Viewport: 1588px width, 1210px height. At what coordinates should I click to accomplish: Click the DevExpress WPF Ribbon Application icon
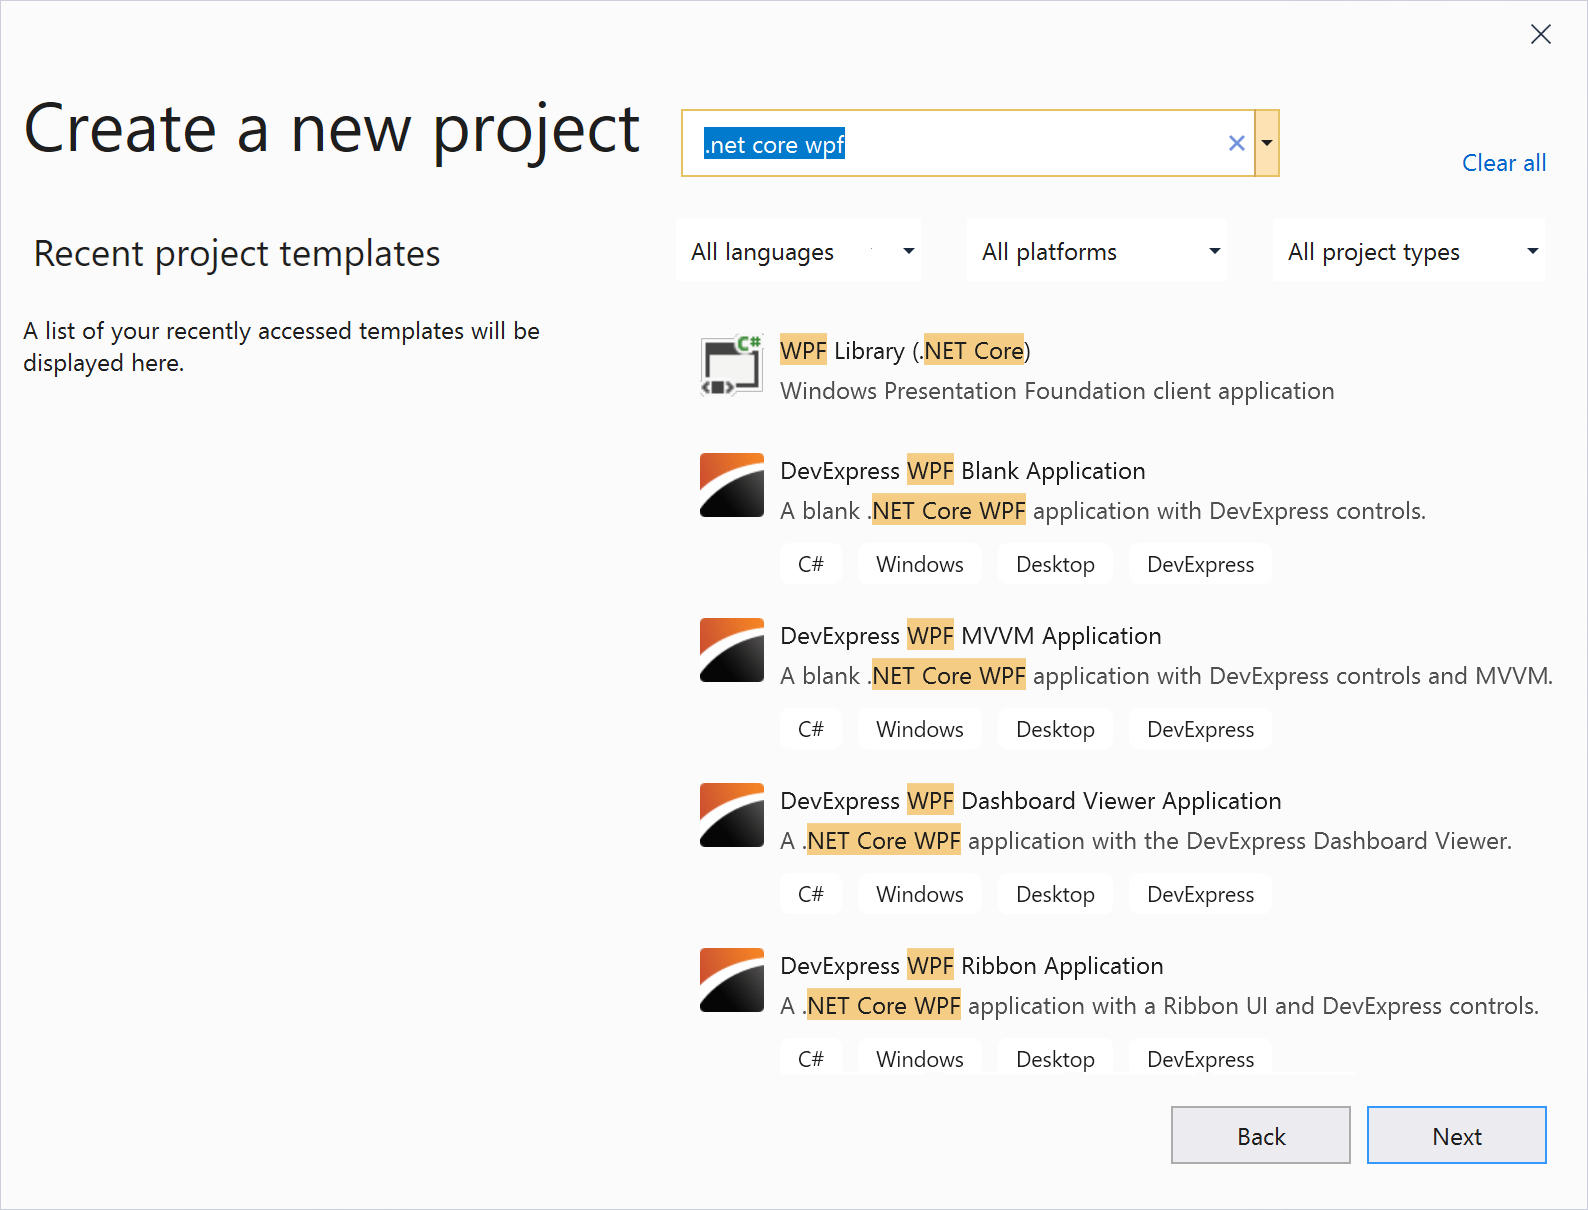(x=731, y=981)
